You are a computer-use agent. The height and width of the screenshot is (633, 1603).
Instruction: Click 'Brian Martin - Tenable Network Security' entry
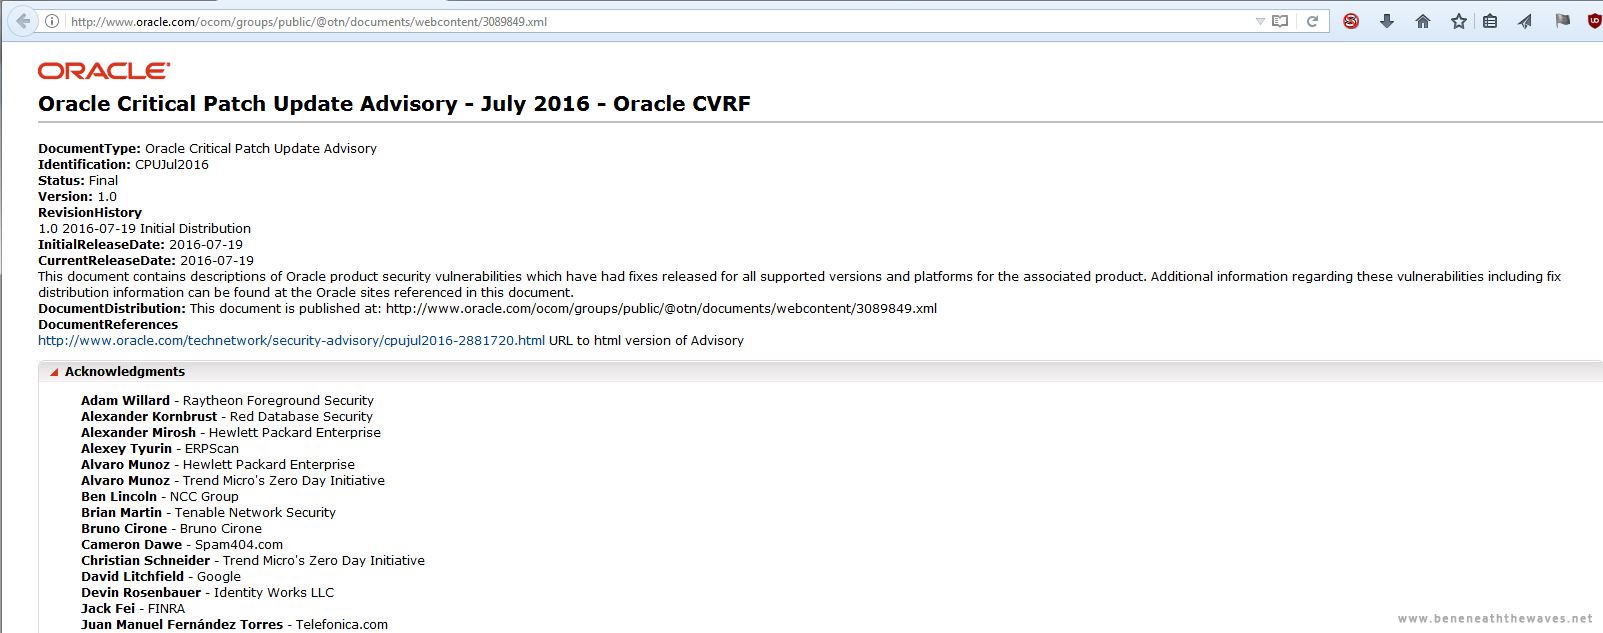[x=208, y=512]
